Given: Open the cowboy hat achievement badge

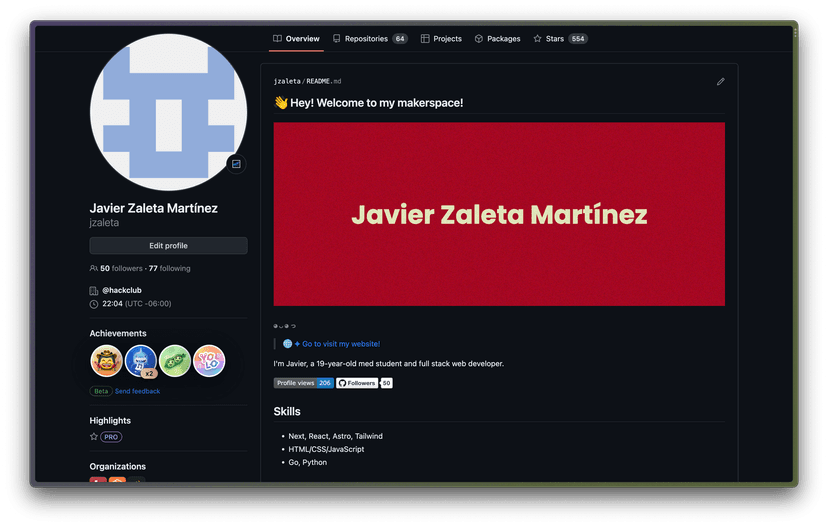Looking at the screenshot, I should [x=106, y=360].
